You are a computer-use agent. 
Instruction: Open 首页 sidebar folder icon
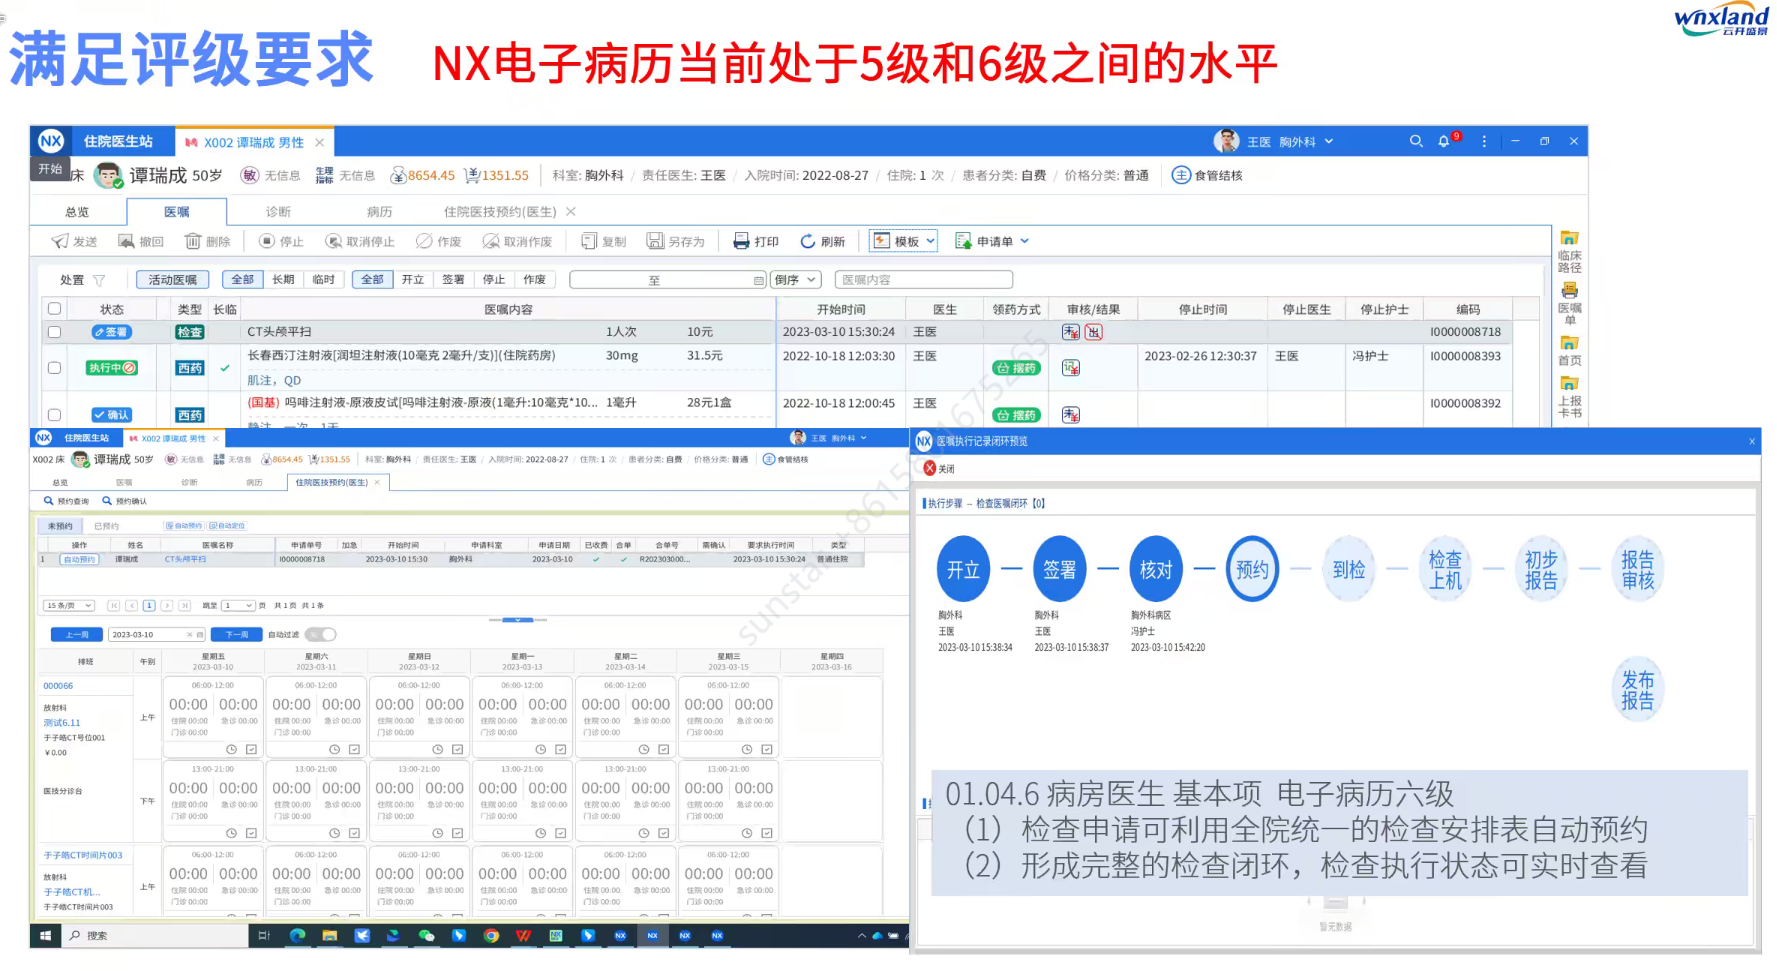[1570, 343]
